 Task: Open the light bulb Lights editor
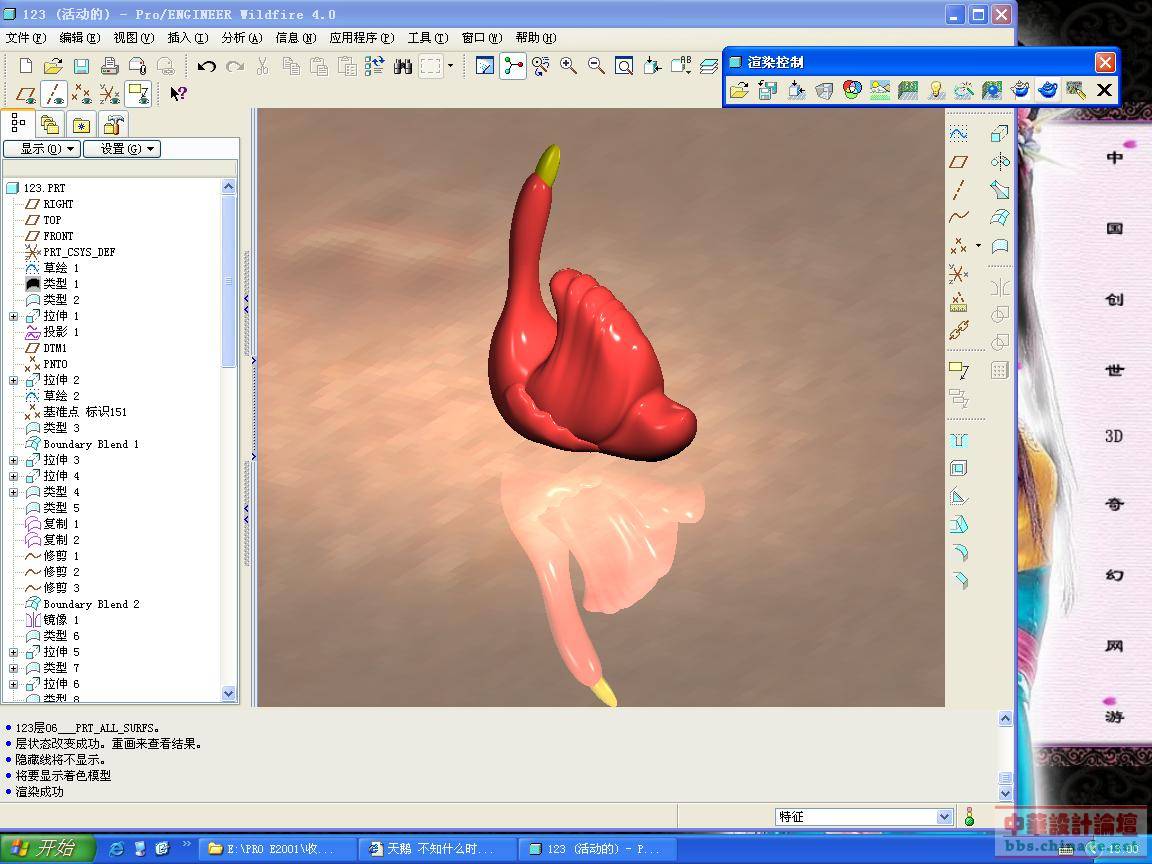tap(936, 90)
